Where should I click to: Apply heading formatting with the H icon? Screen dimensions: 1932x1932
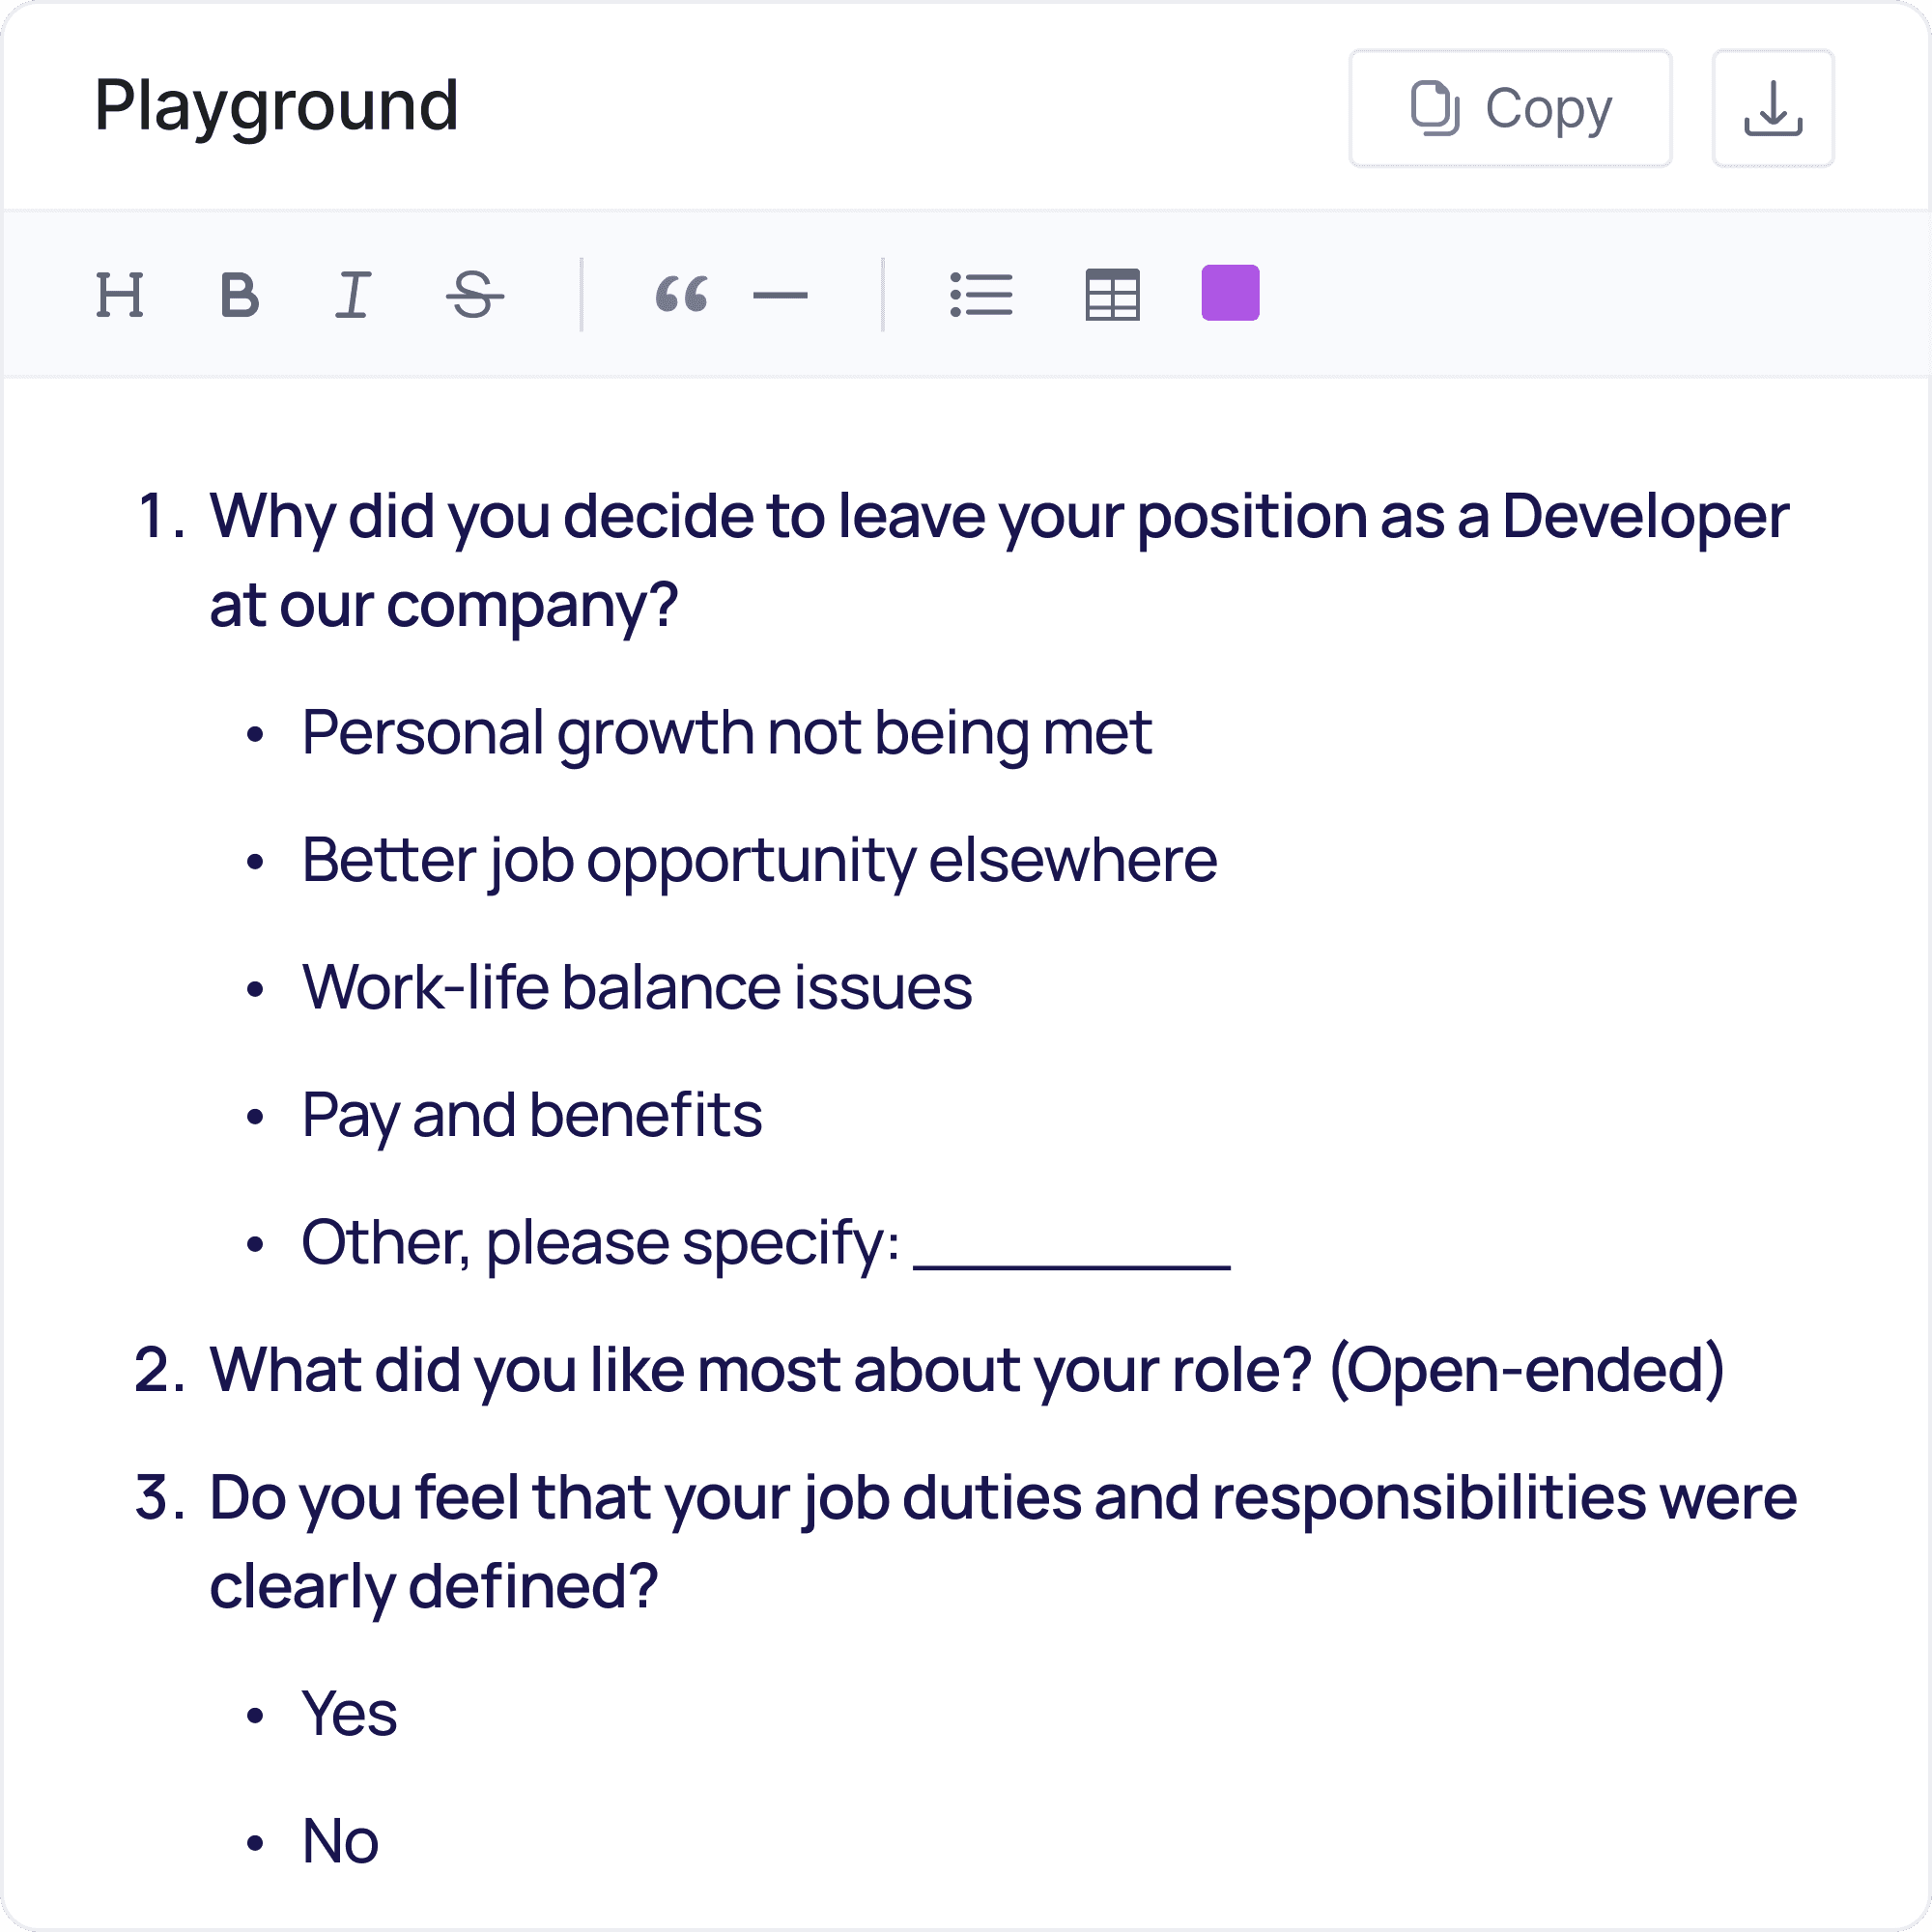pyautogui.click(x=117, y=293)
